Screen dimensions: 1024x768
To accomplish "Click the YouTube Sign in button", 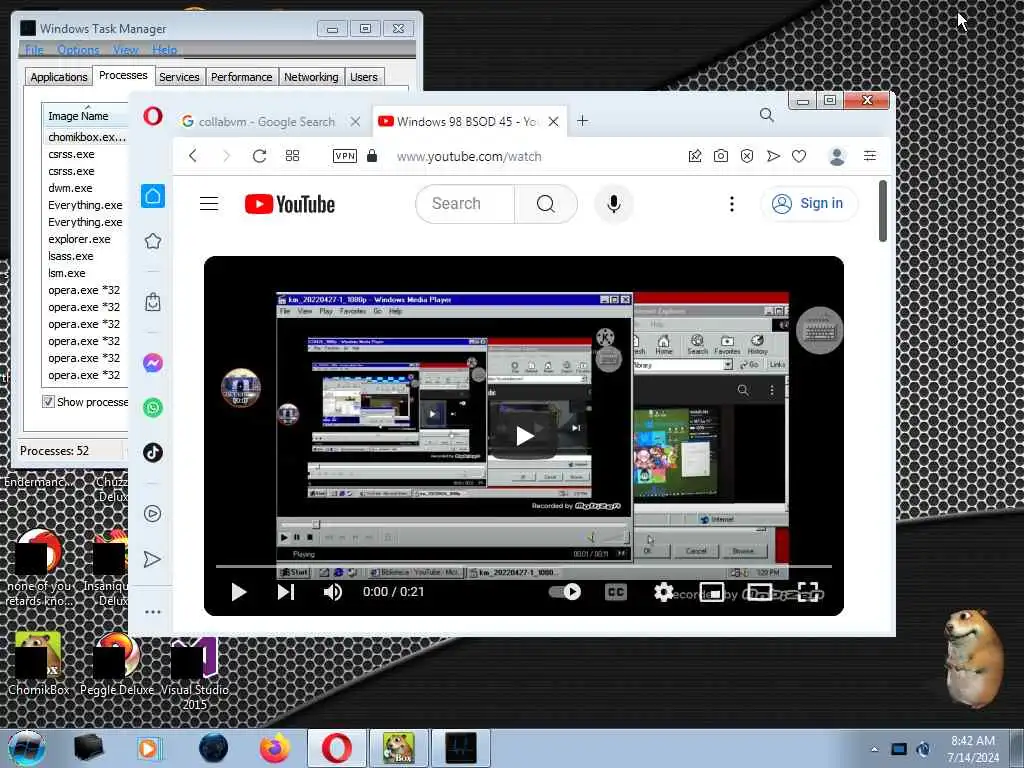I will coord(808,204).
